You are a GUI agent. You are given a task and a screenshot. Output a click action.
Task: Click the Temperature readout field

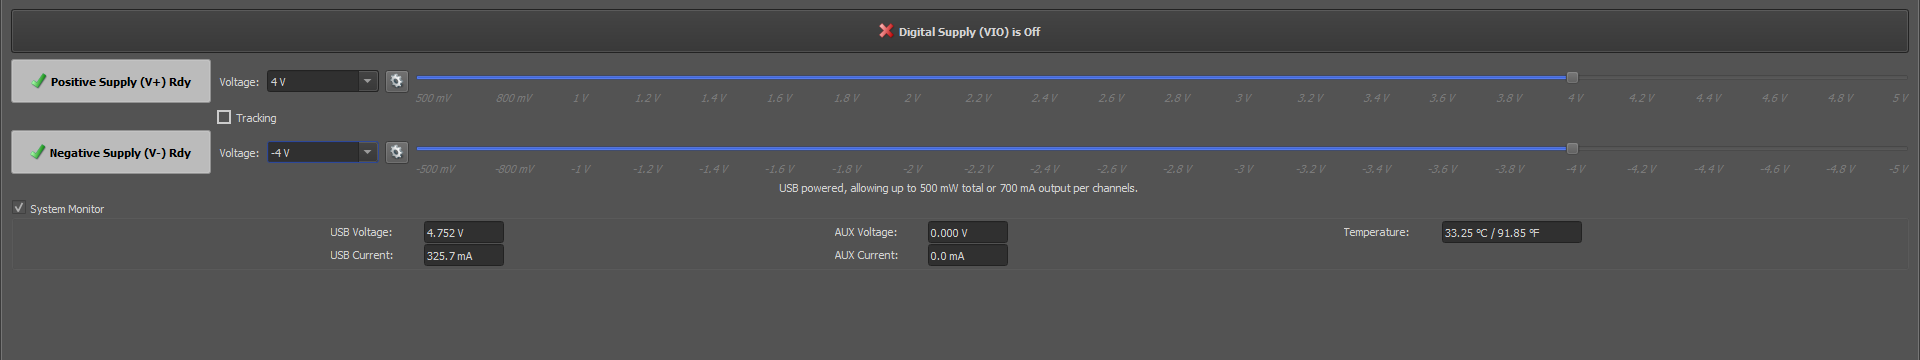(x=1511, y=232)
